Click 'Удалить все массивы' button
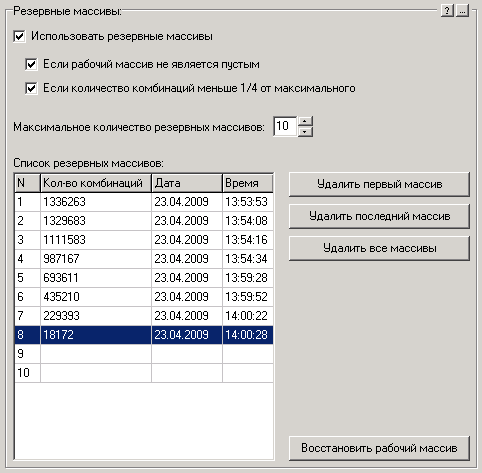The image size is (482, 473). [x=379, y=248]
